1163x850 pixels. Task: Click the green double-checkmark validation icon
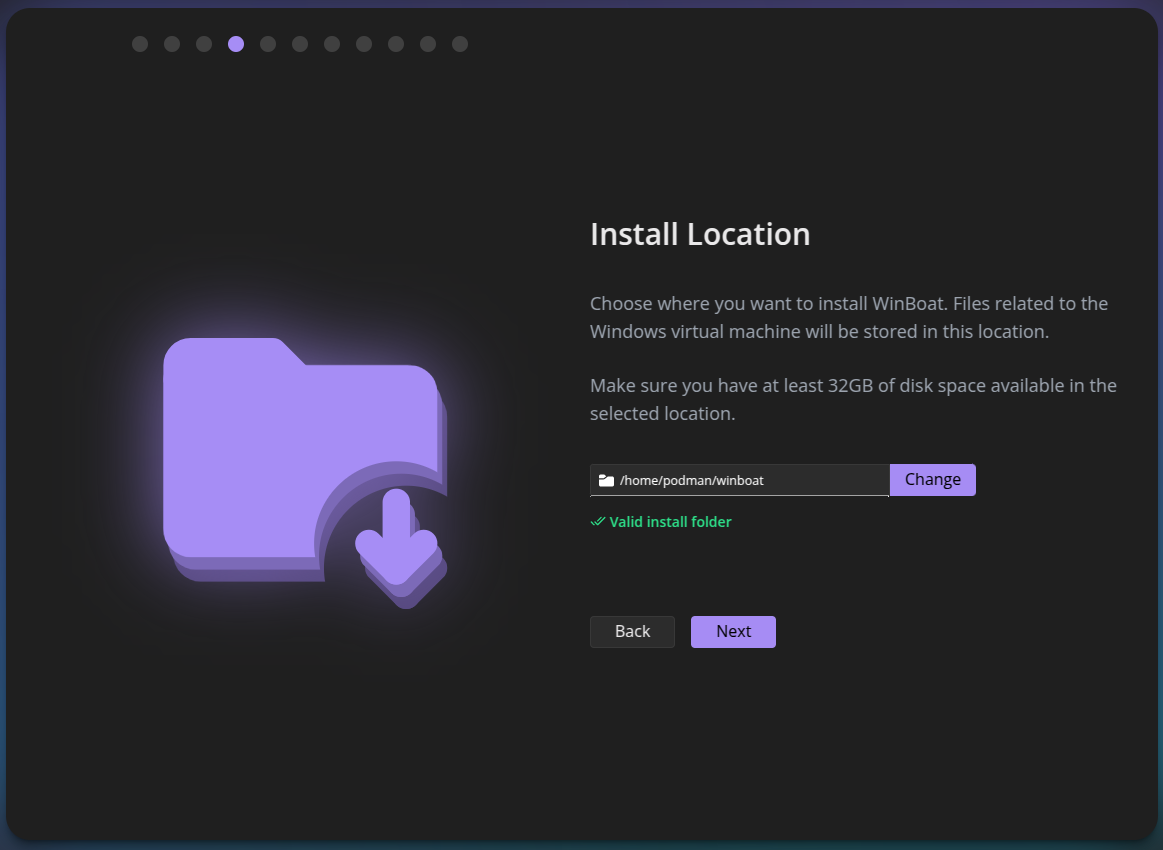coord(598,522)
